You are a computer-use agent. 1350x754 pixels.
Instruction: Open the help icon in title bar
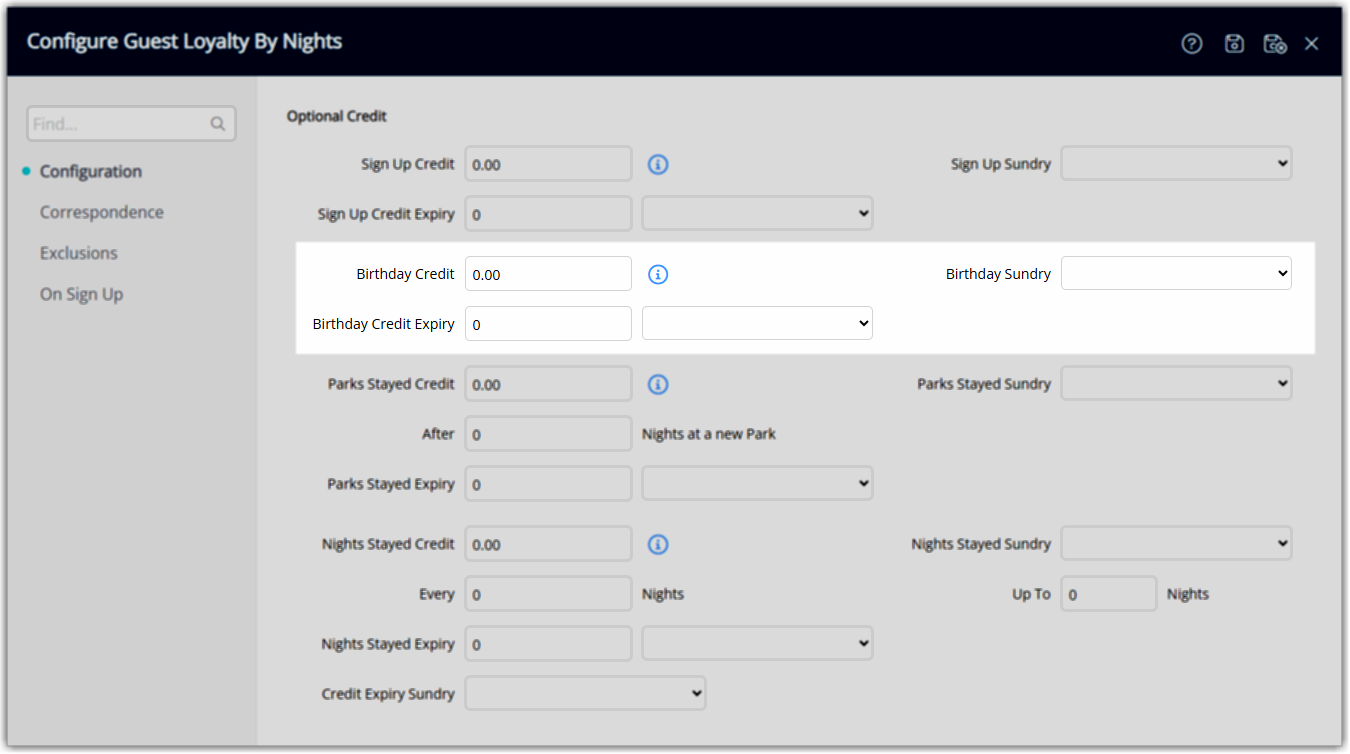click(x=1191, y=43)
